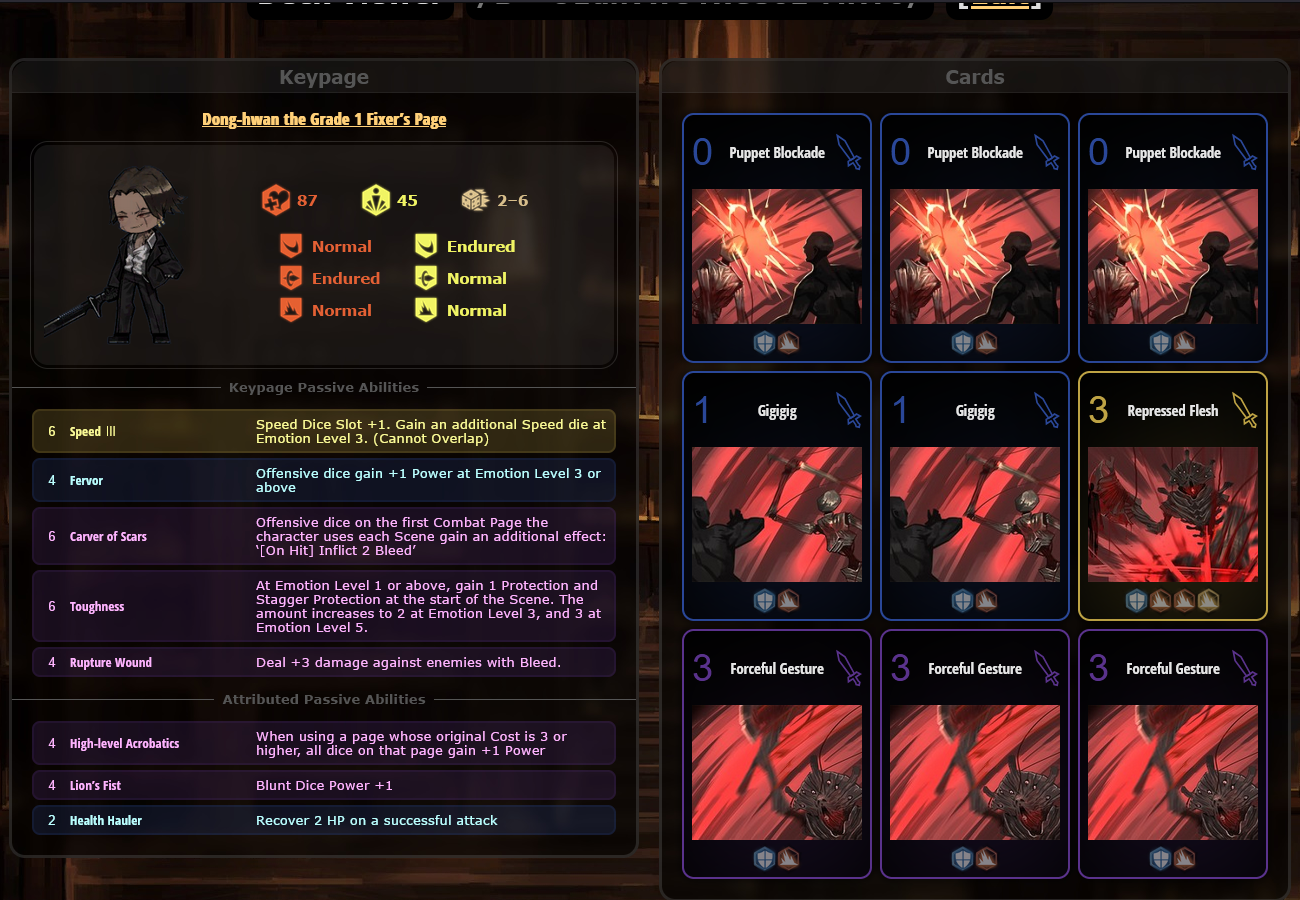Click the yellow stagger resist icon beside 45
Viewport: 1300px width, 900px height.
click(376, 200)
